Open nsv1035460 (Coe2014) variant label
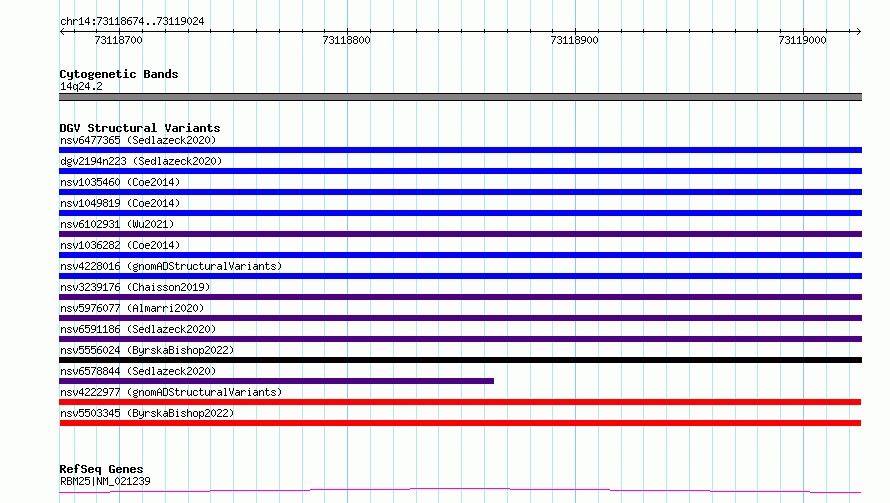The height and width of the screenshot is (503, 890). 120,182
